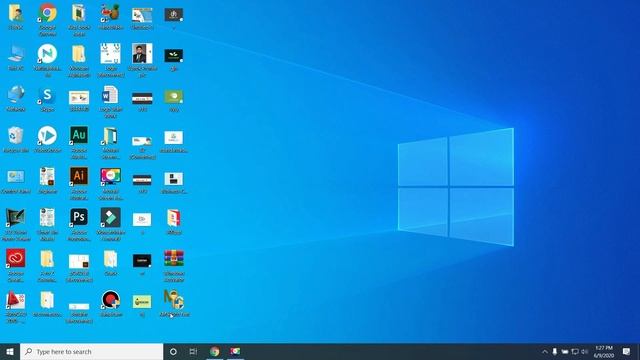Image resolution: width=640 pixels, height=360 pixels.
Task: Expand hidden system tray icons chevron
Action: [x=544, y=352]
